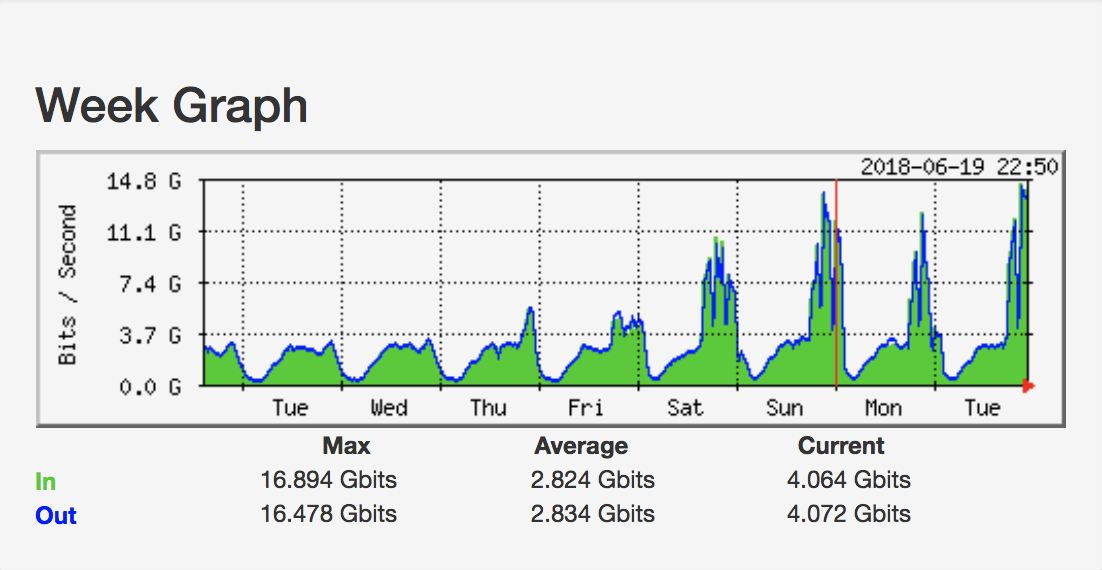Click the "Average" column header
This screenshot has width=1102, height=570.
click(581, 446)
